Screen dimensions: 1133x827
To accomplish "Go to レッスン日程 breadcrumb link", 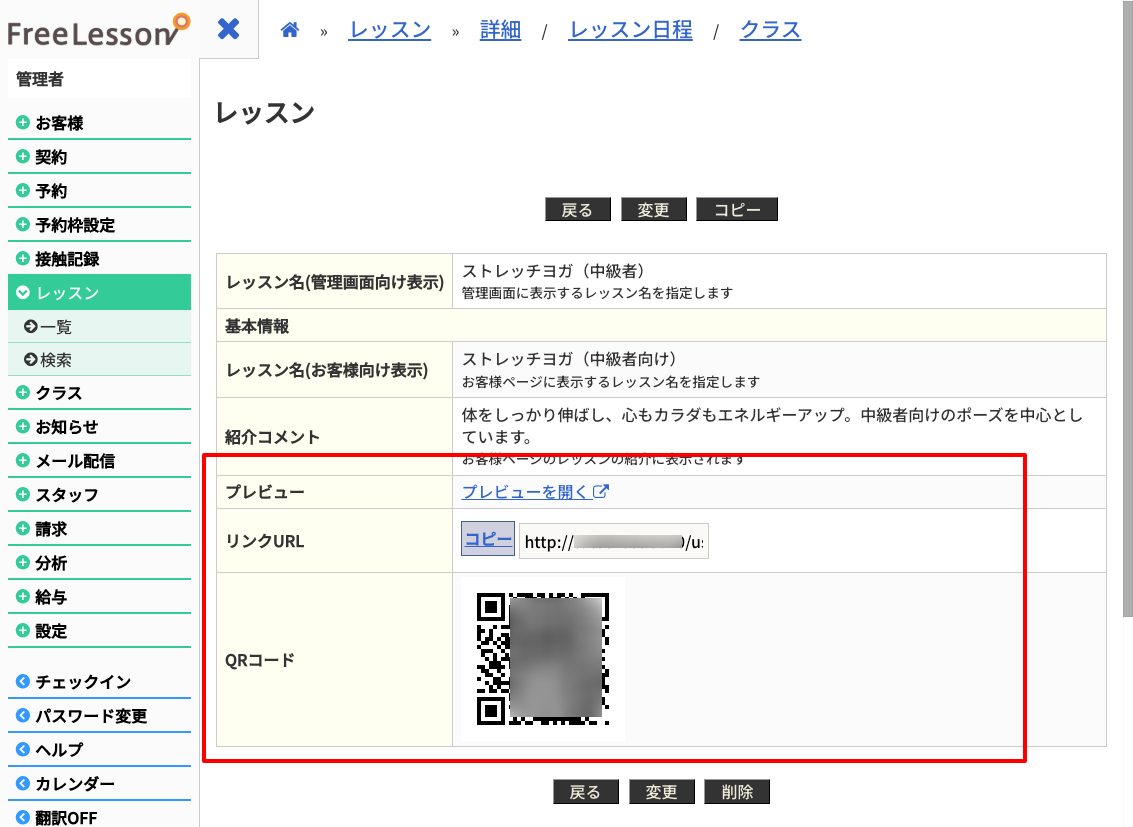I will tap(630, 30).
